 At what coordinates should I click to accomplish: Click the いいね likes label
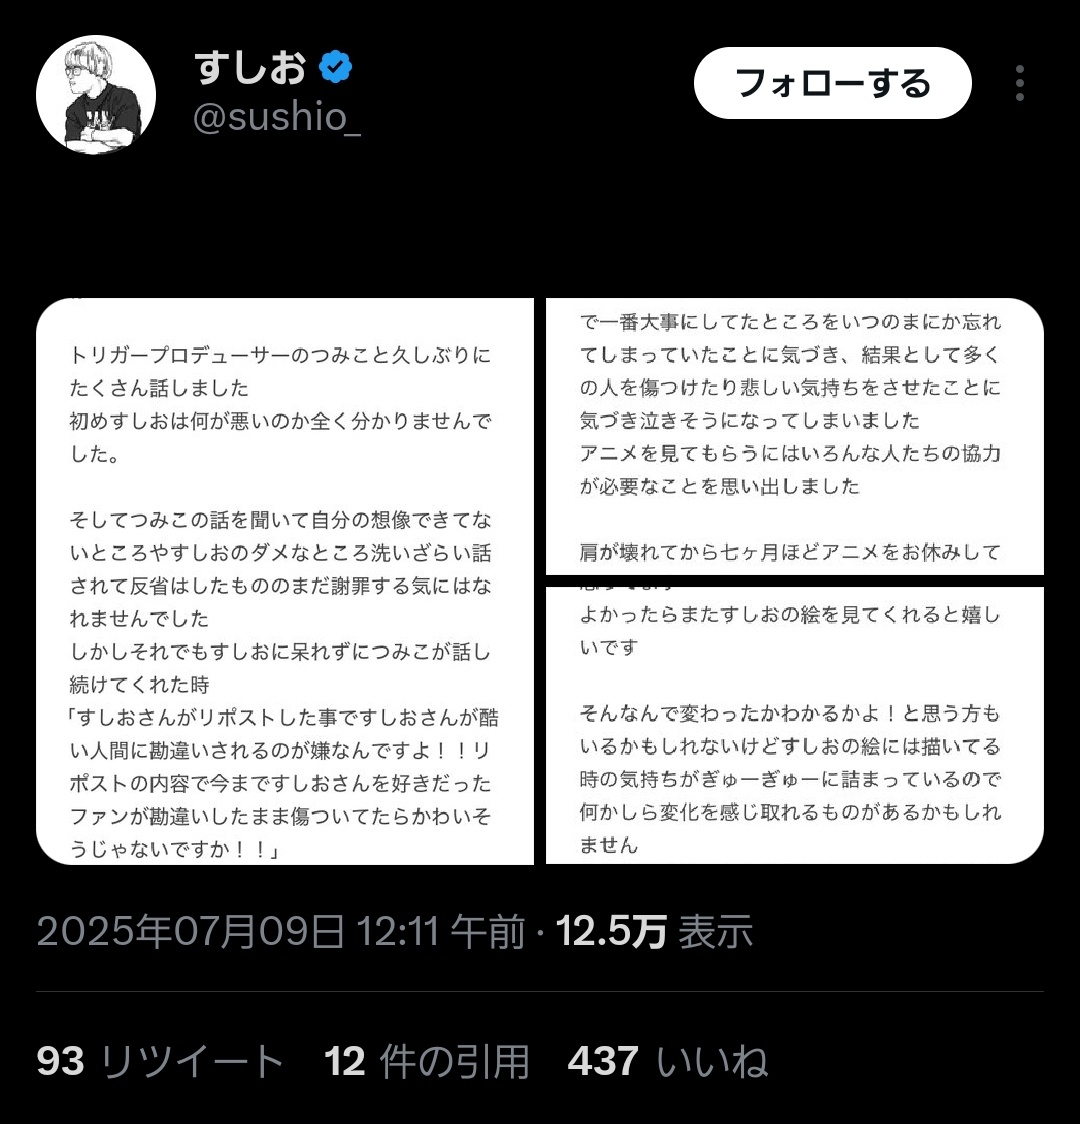click(712, 1061)
